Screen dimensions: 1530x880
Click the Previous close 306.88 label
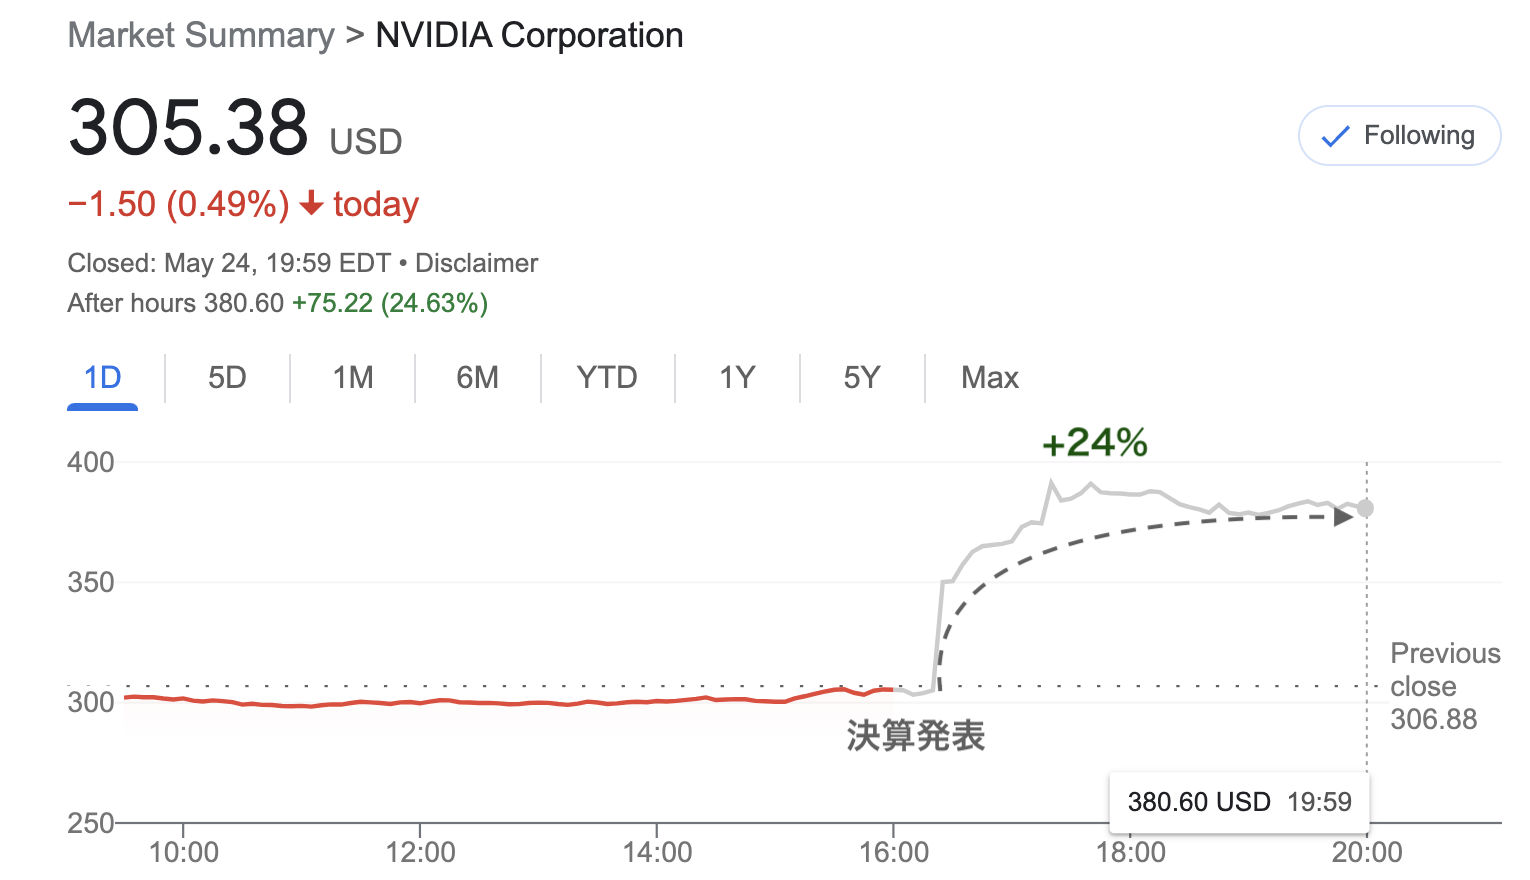[x=1445, y=686]
